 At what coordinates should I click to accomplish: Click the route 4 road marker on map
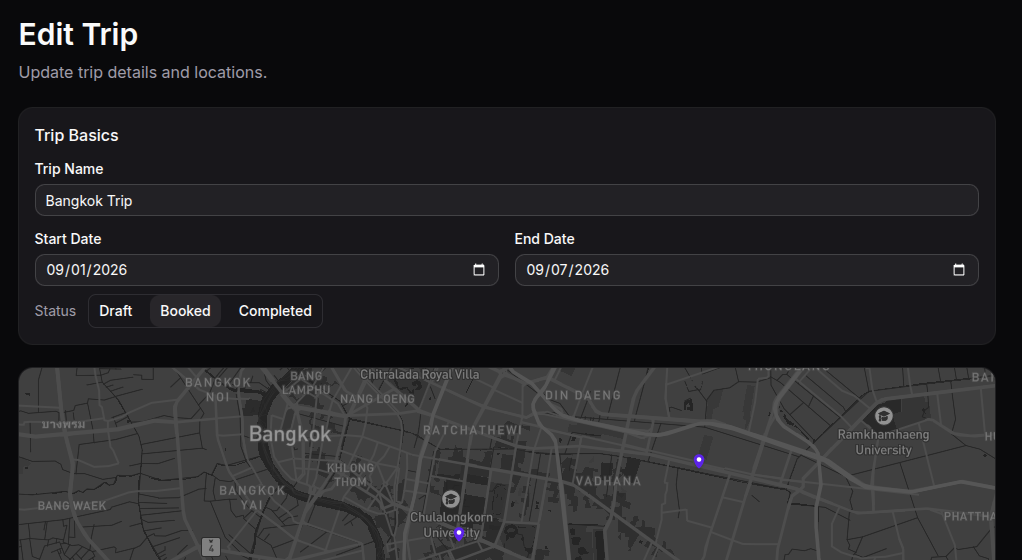click(x=211, y=546)
